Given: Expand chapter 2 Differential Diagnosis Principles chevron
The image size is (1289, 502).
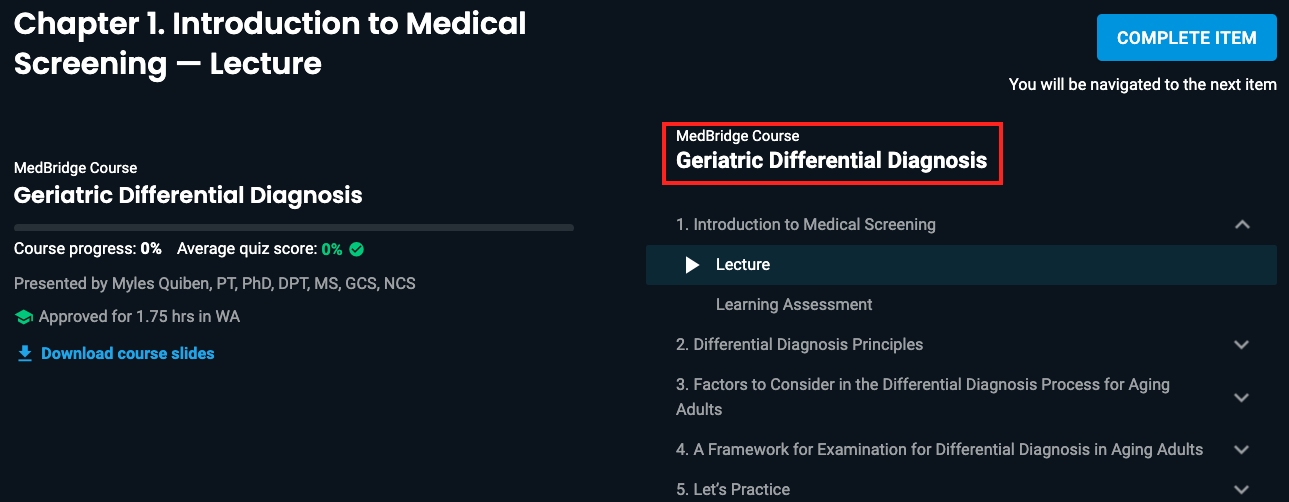Looking at the screenshot, I should tap(1242, 344).
